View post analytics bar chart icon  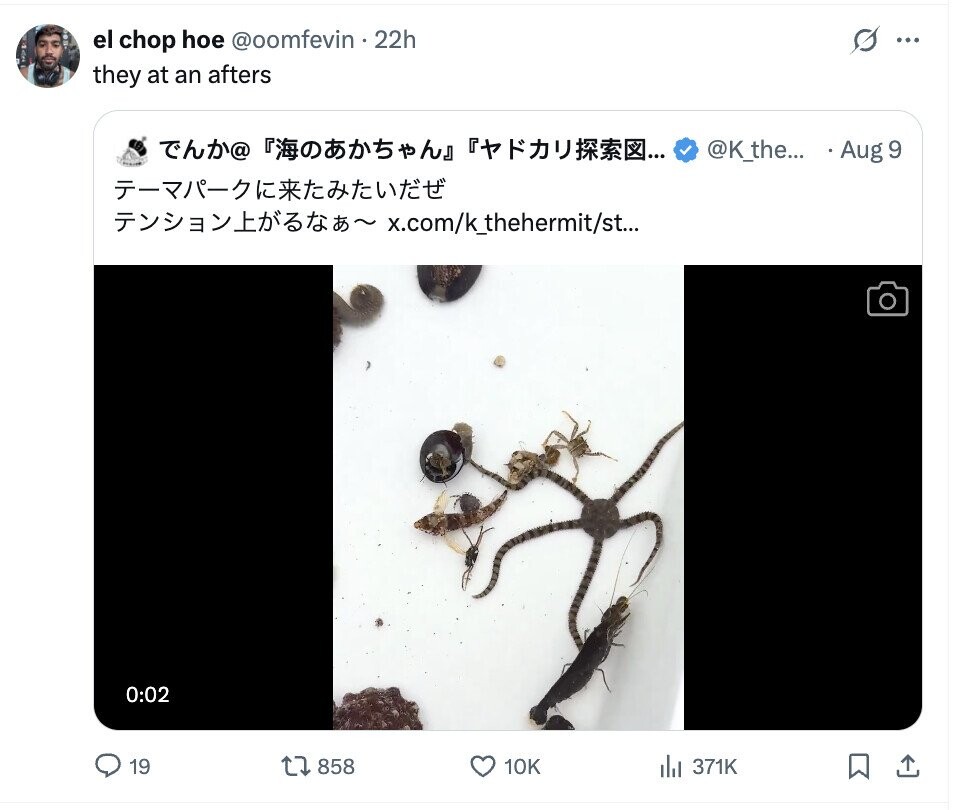pyautogui.click(x=669, y=766)
